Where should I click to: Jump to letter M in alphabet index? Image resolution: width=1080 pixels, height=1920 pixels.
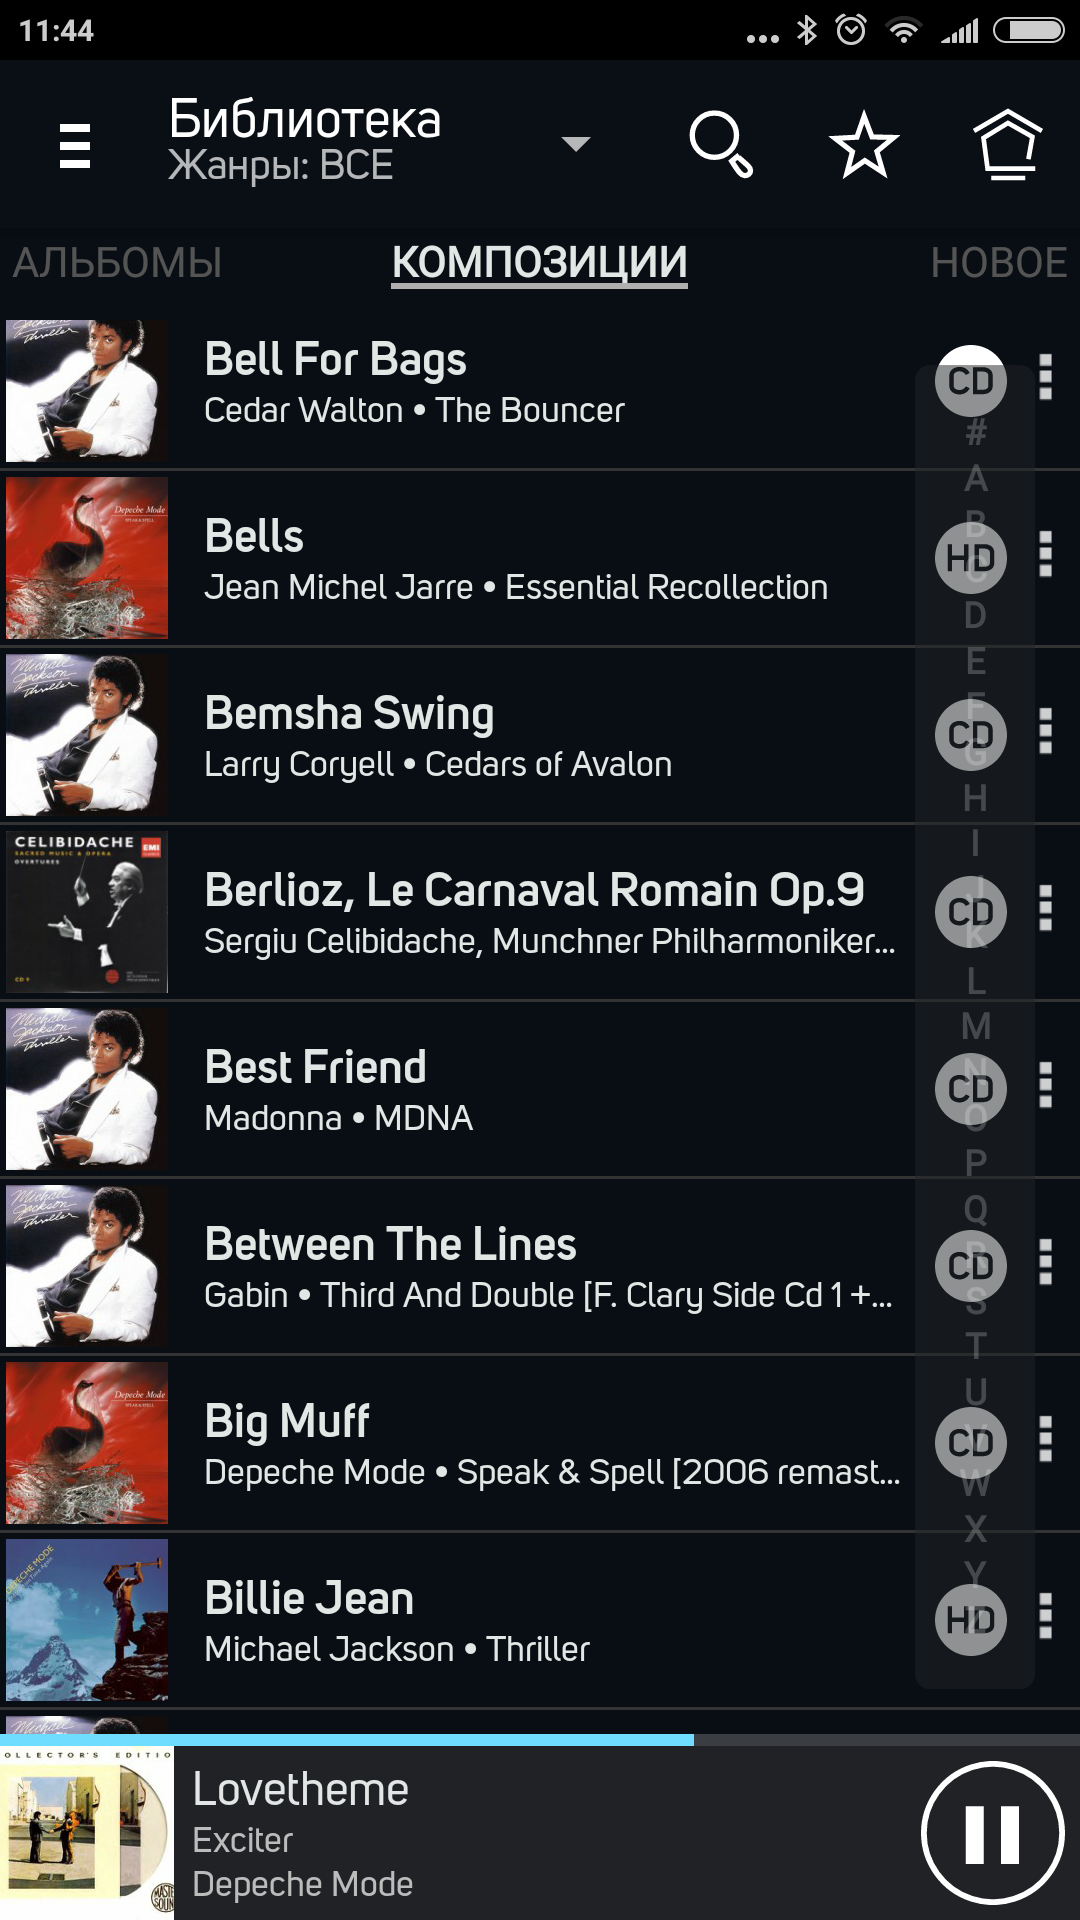976,1027
